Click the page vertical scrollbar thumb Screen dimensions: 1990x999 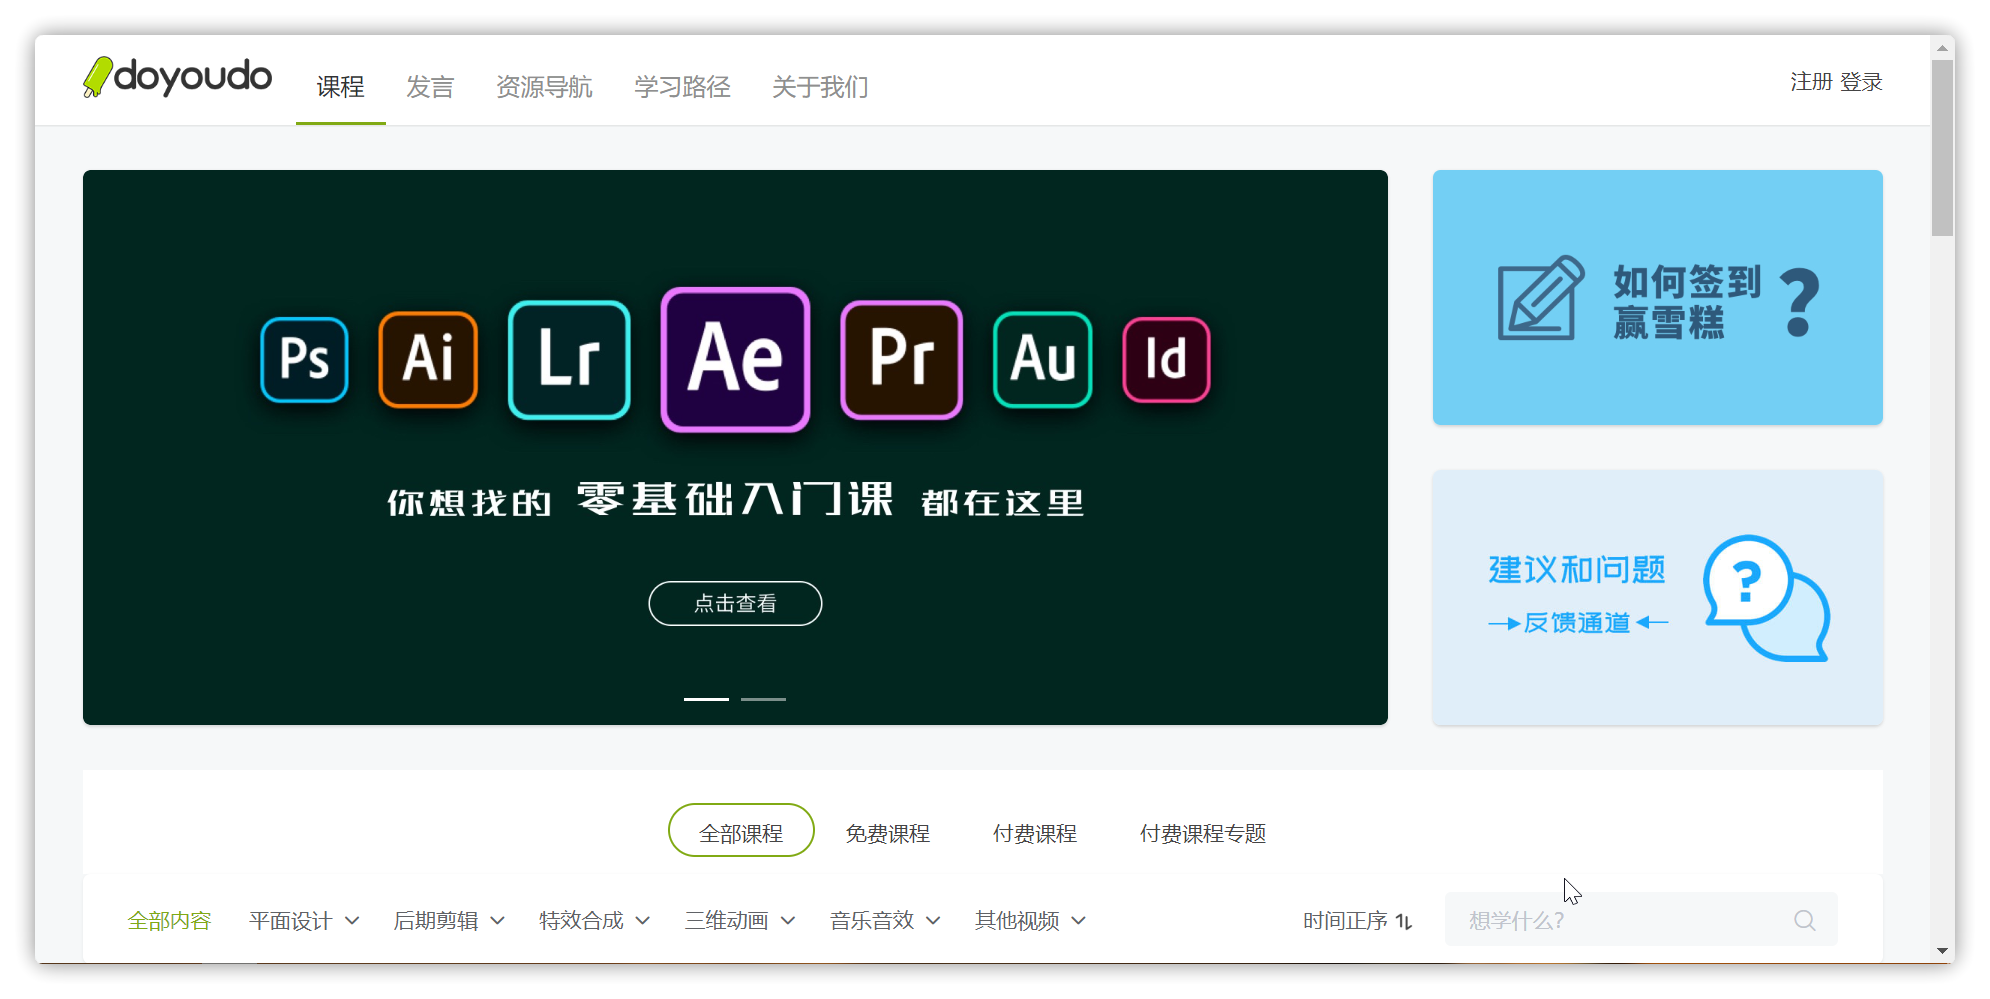pyautogui.click(x=1942, y=148)
